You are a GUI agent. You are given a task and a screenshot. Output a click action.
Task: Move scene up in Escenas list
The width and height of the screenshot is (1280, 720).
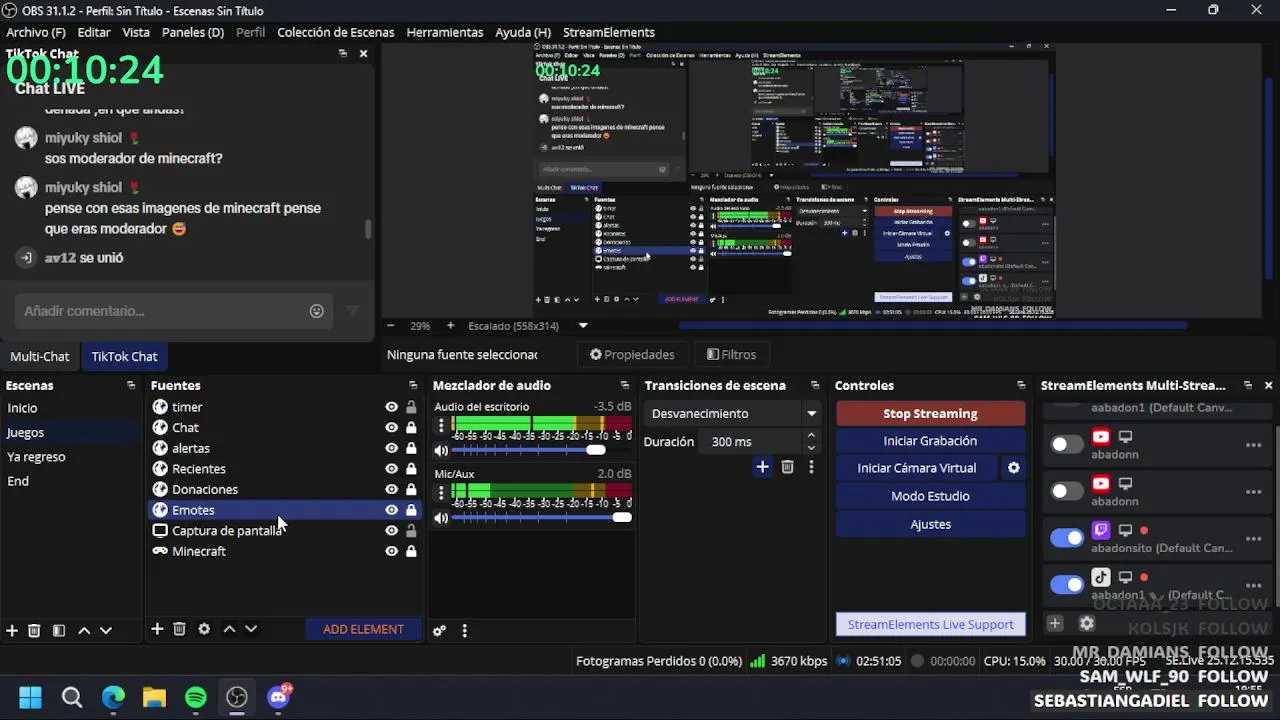[x=84, y=630]
